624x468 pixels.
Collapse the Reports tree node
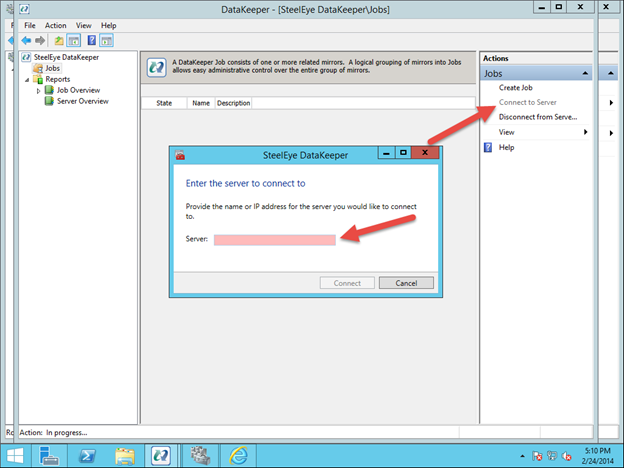[27, 79]
